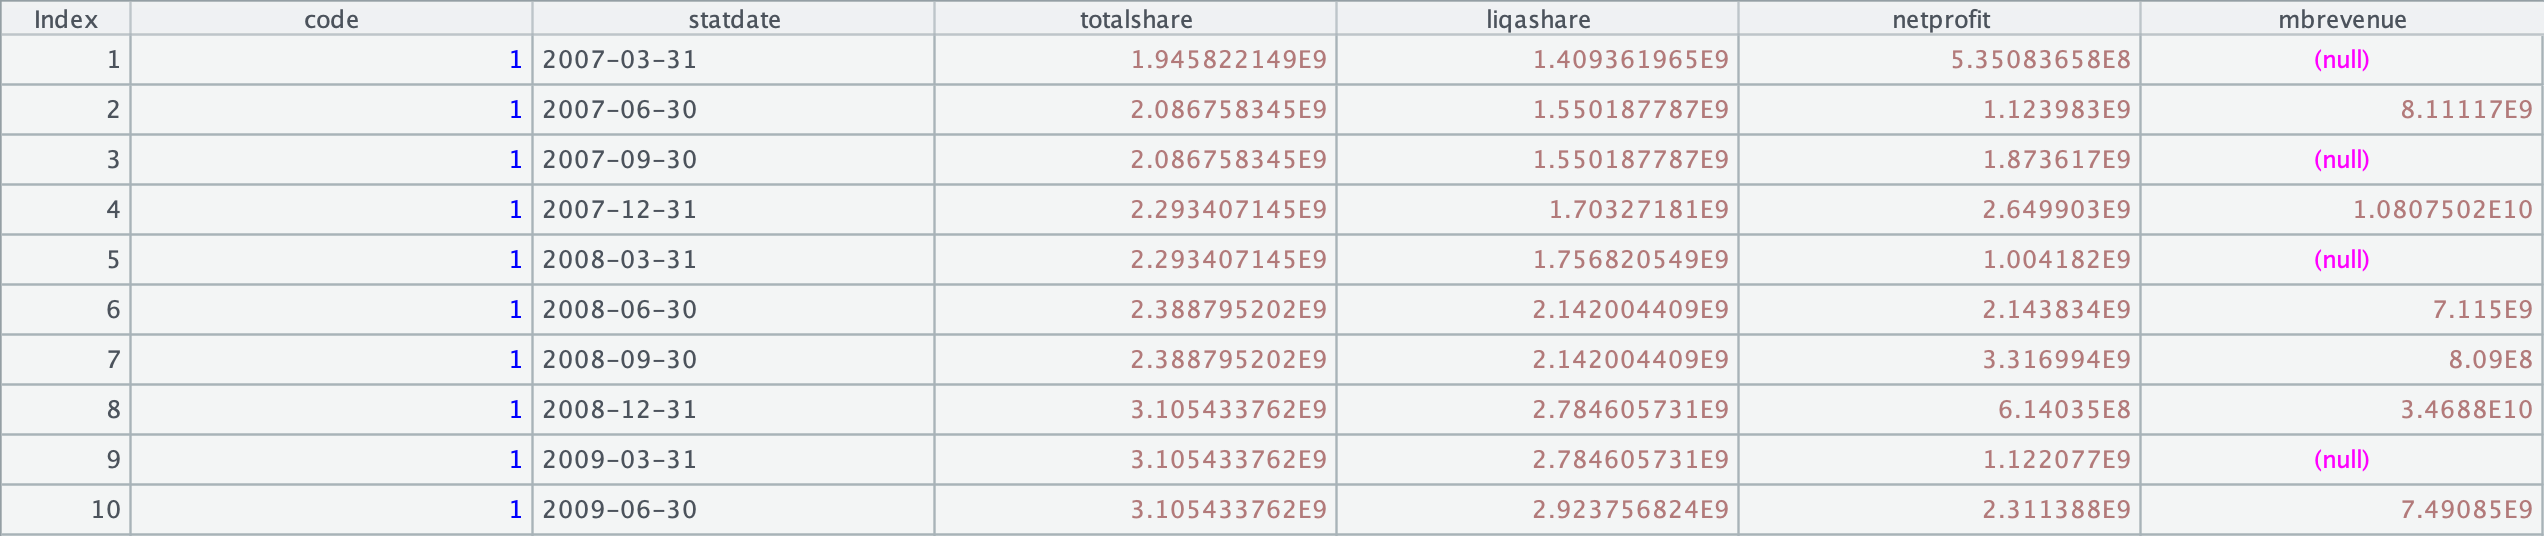Select the (null) mbrevenue cell in row 1
This screenshot has width=2544, height=536.
click(x=2342, y=60)
